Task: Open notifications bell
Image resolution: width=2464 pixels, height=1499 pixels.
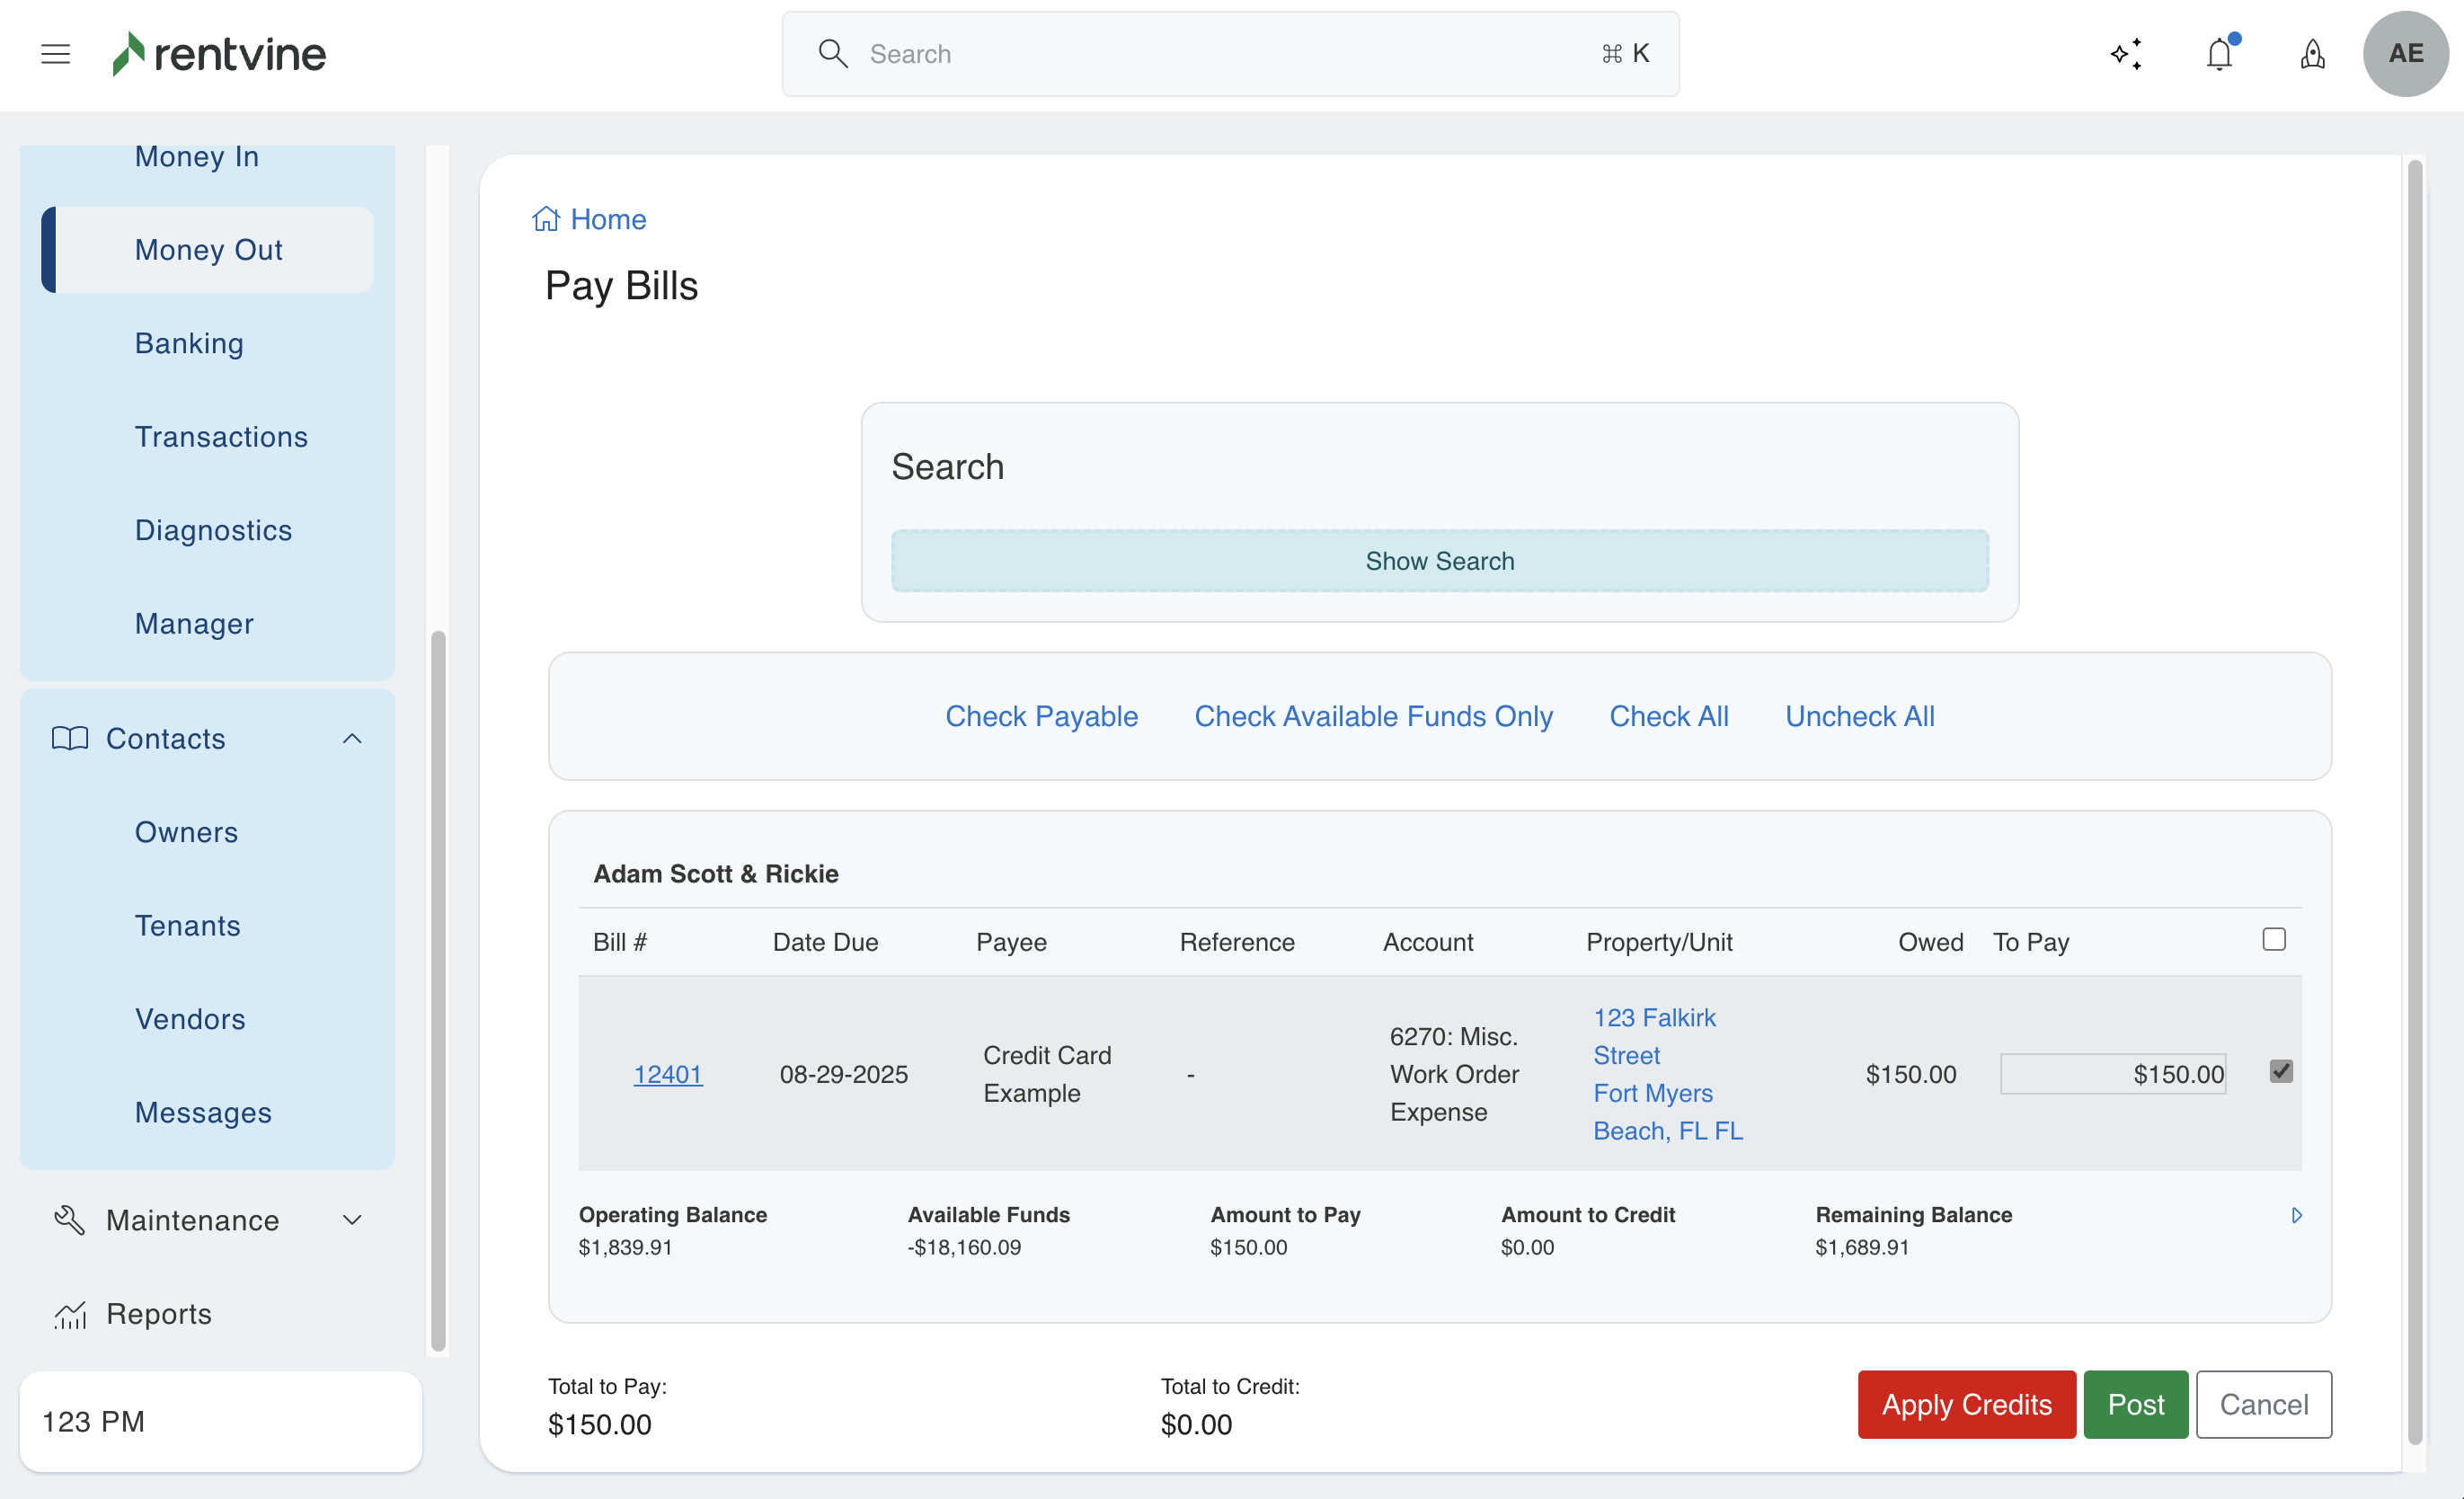Action: pos(2219,54)
